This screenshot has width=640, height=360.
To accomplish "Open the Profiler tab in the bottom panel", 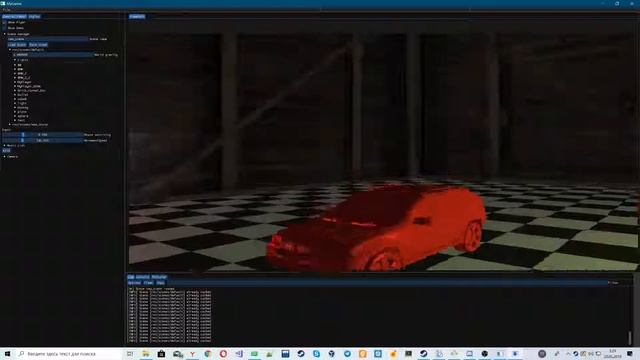I will (159, 277).
